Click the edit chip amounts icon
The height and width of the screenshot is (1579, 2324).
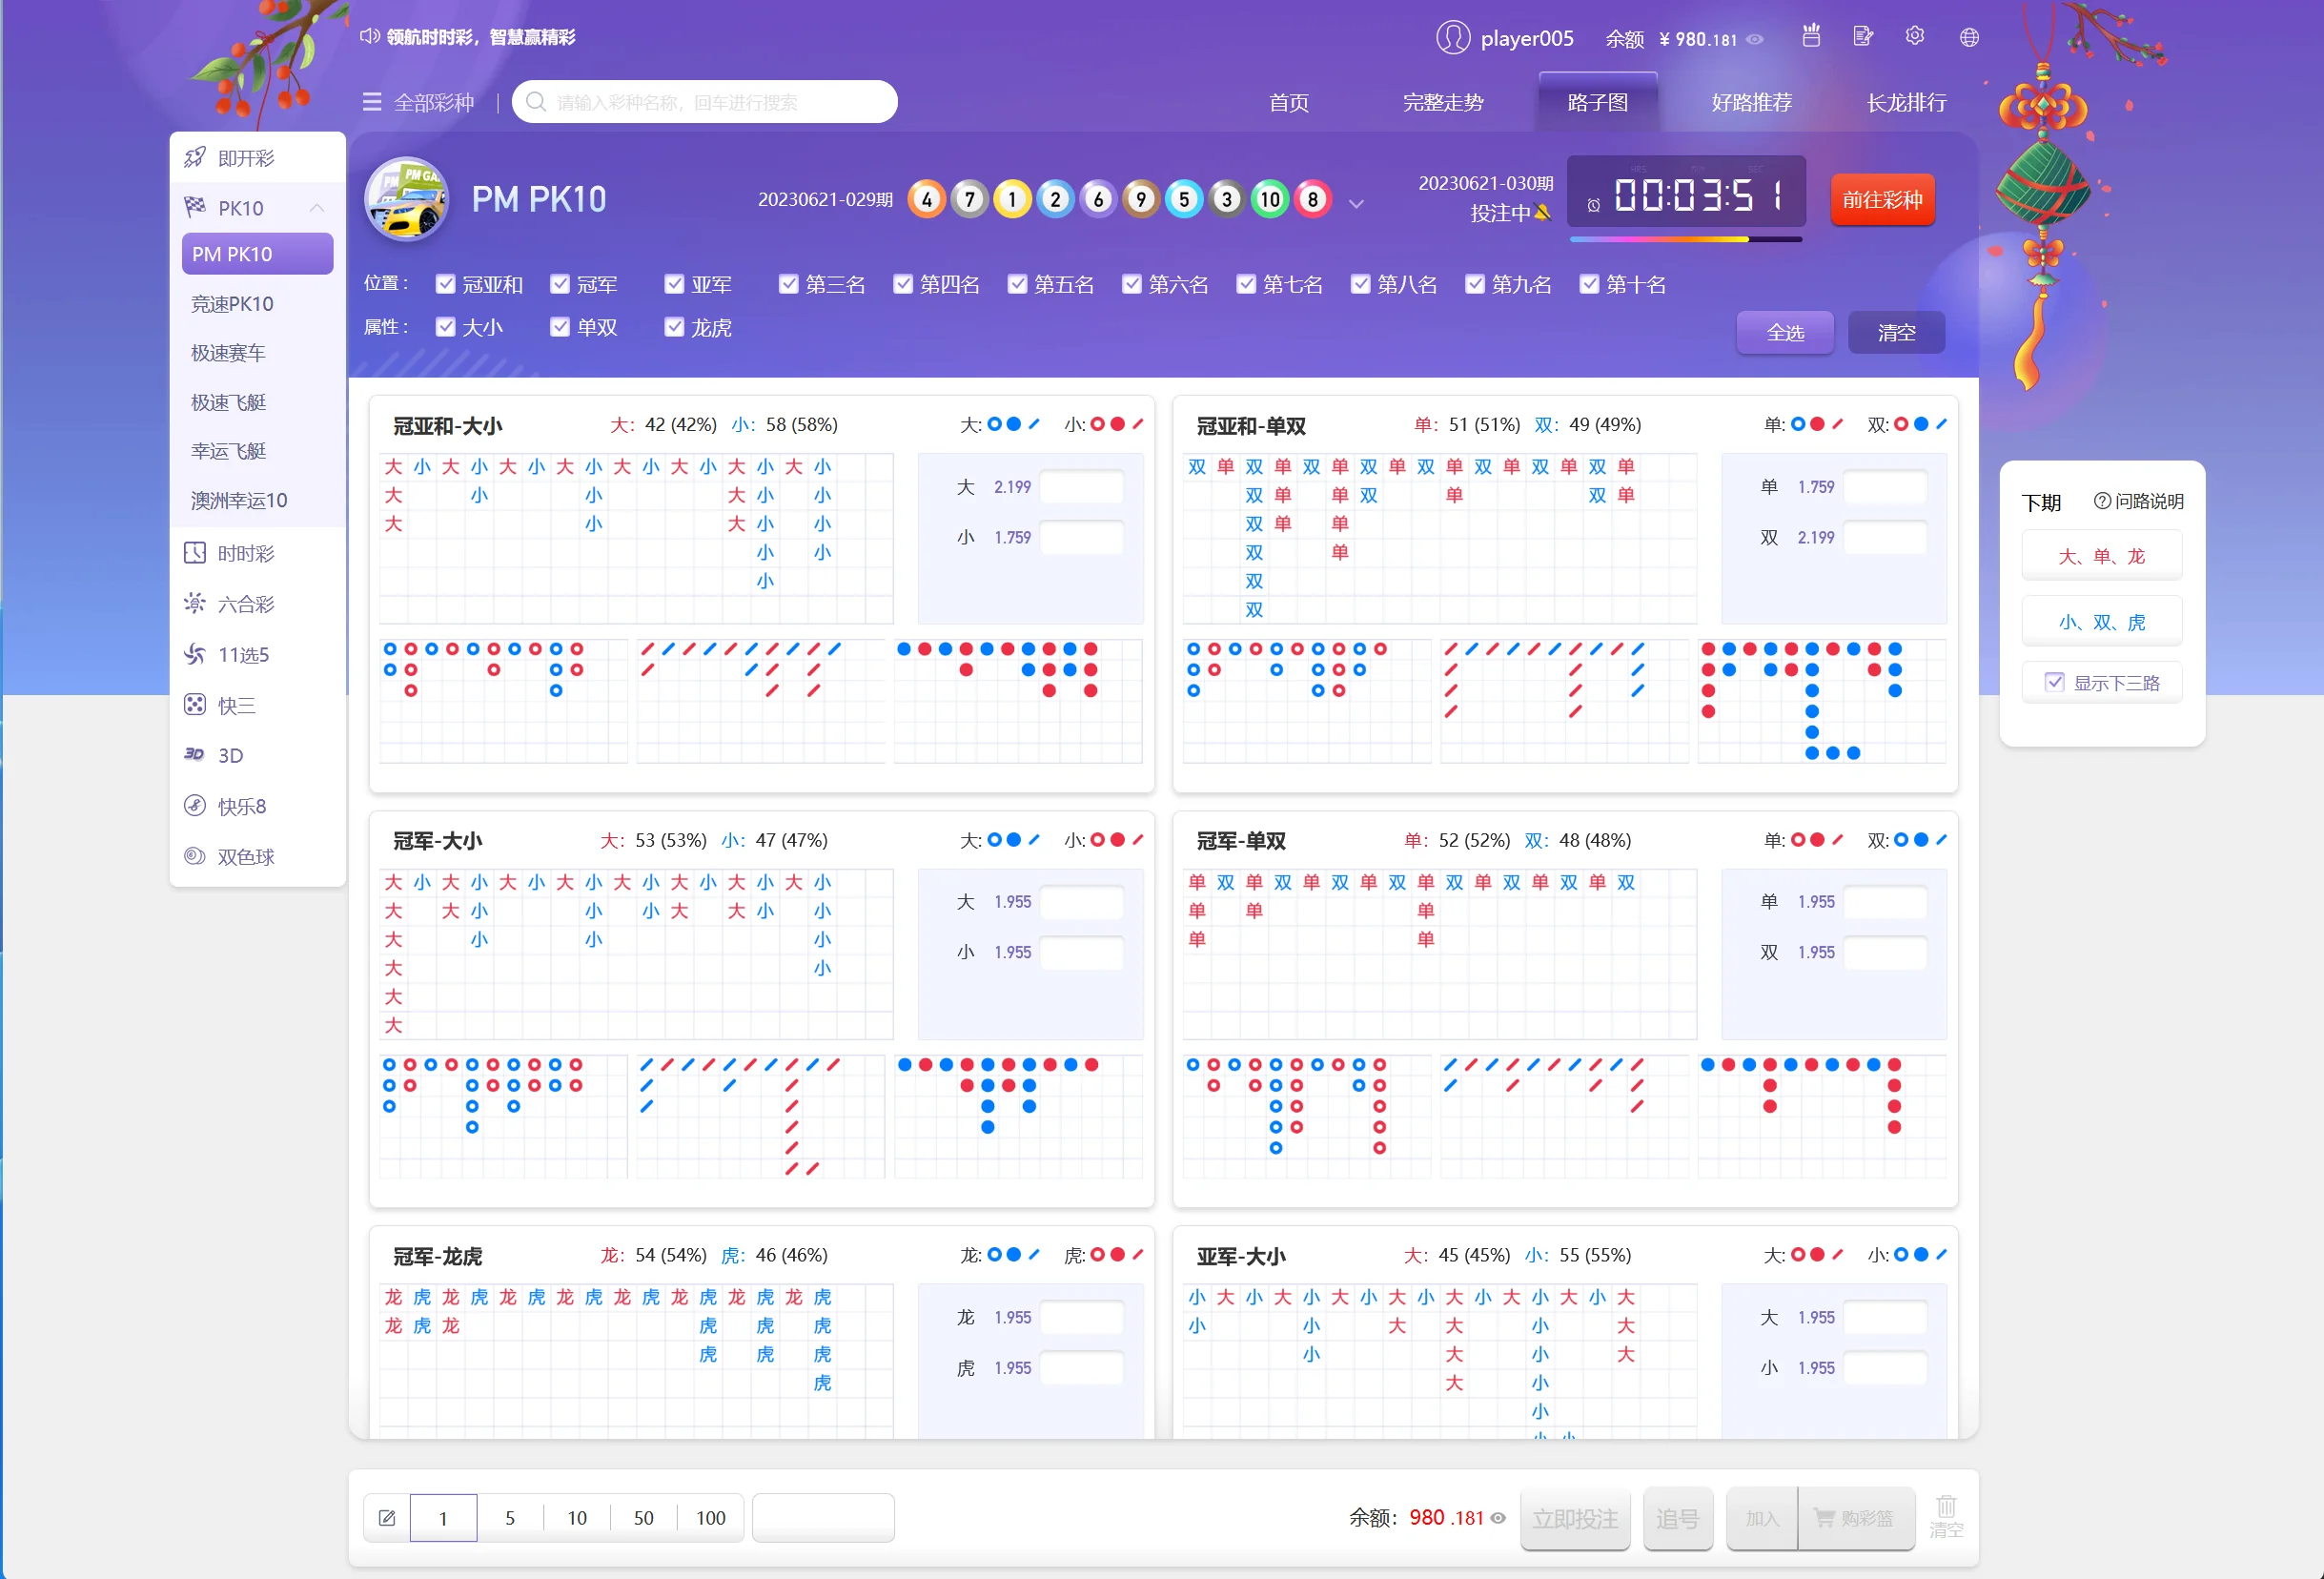click(387, 1518)
